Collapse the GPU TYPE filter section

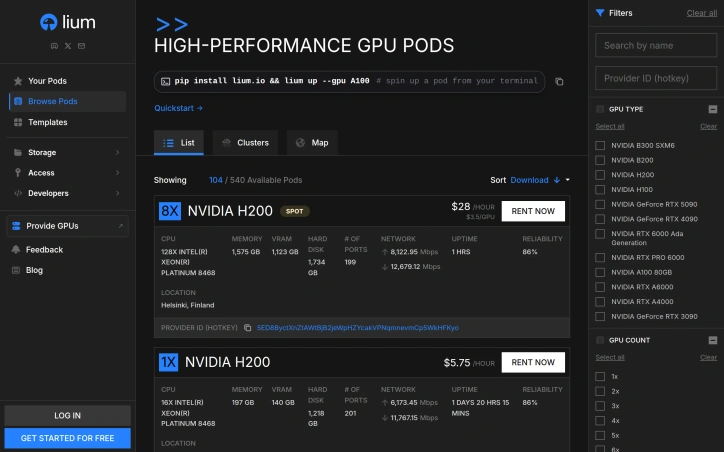pos(713,109)
